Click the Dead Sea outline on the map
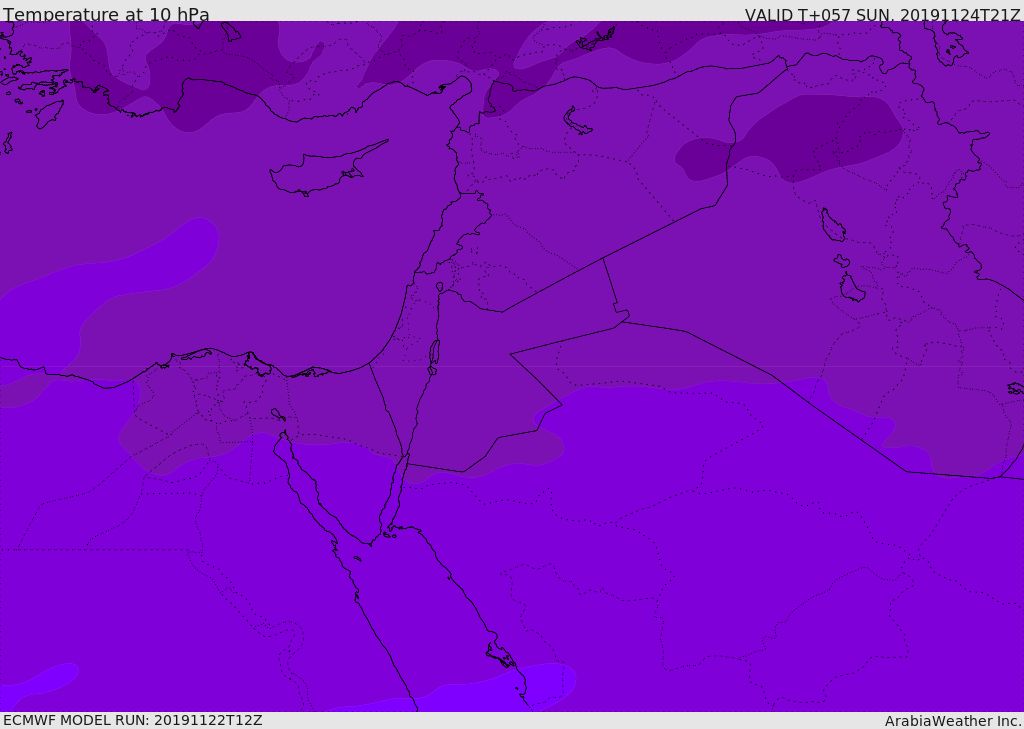This screenshot has width=1024, height=729. pyautogui.click(x=434, y=357)
